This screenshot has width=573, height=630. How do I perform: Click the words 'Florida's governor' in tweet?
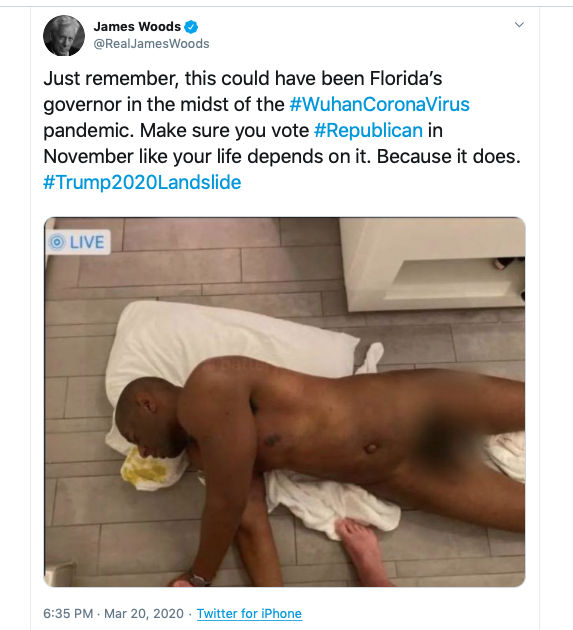tap(405, 78)
